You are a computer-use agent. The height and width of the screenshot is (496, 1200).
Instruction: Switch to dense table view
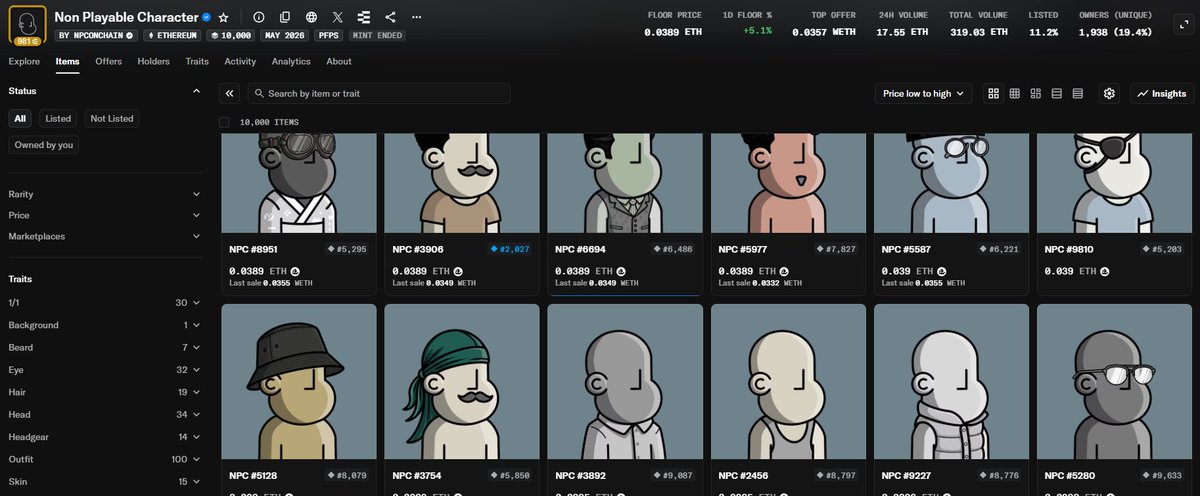tap(1078, 93)
